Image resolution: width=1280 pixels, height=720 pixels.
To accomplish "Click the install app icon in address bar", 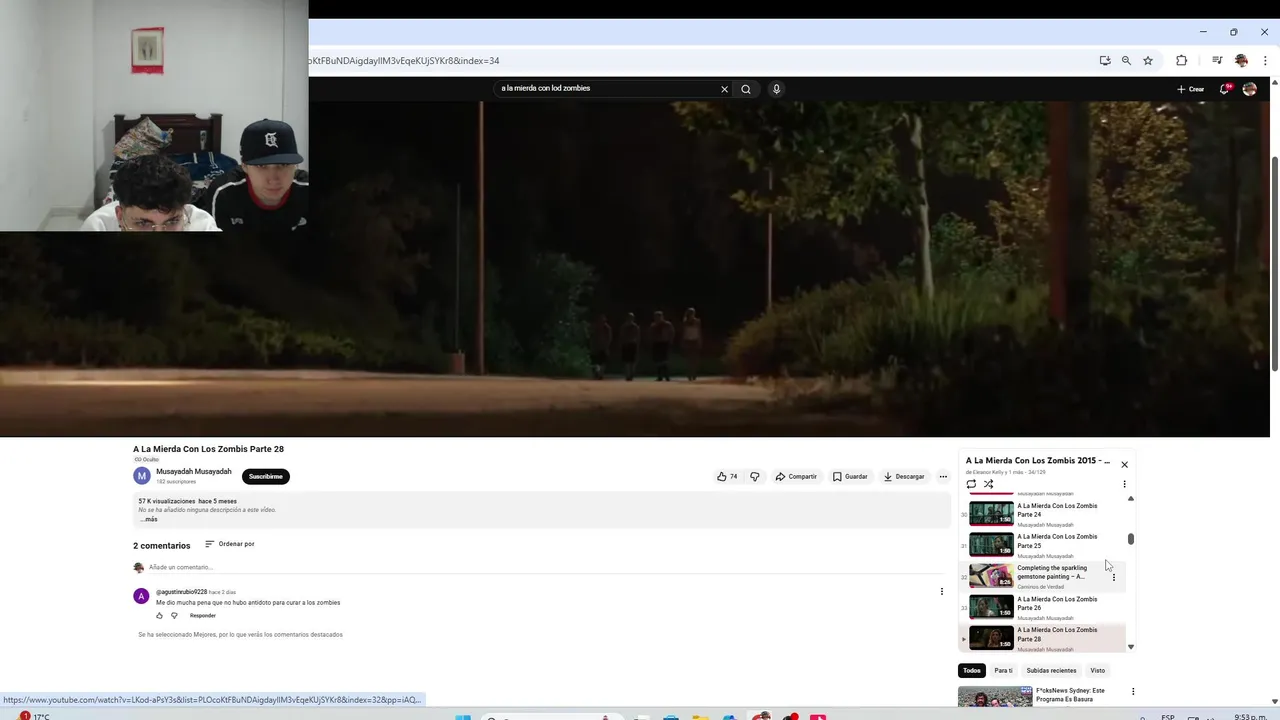I will [1105, 60].
